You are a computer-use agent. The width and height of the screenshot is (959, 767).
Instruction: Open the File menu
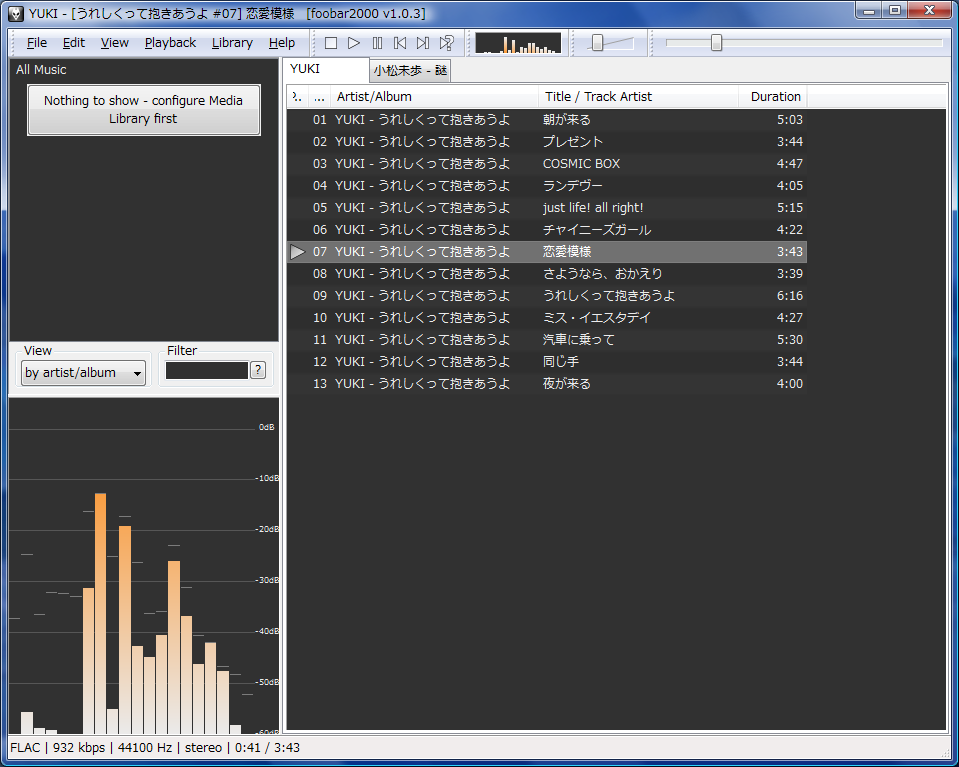coord(37,43)
